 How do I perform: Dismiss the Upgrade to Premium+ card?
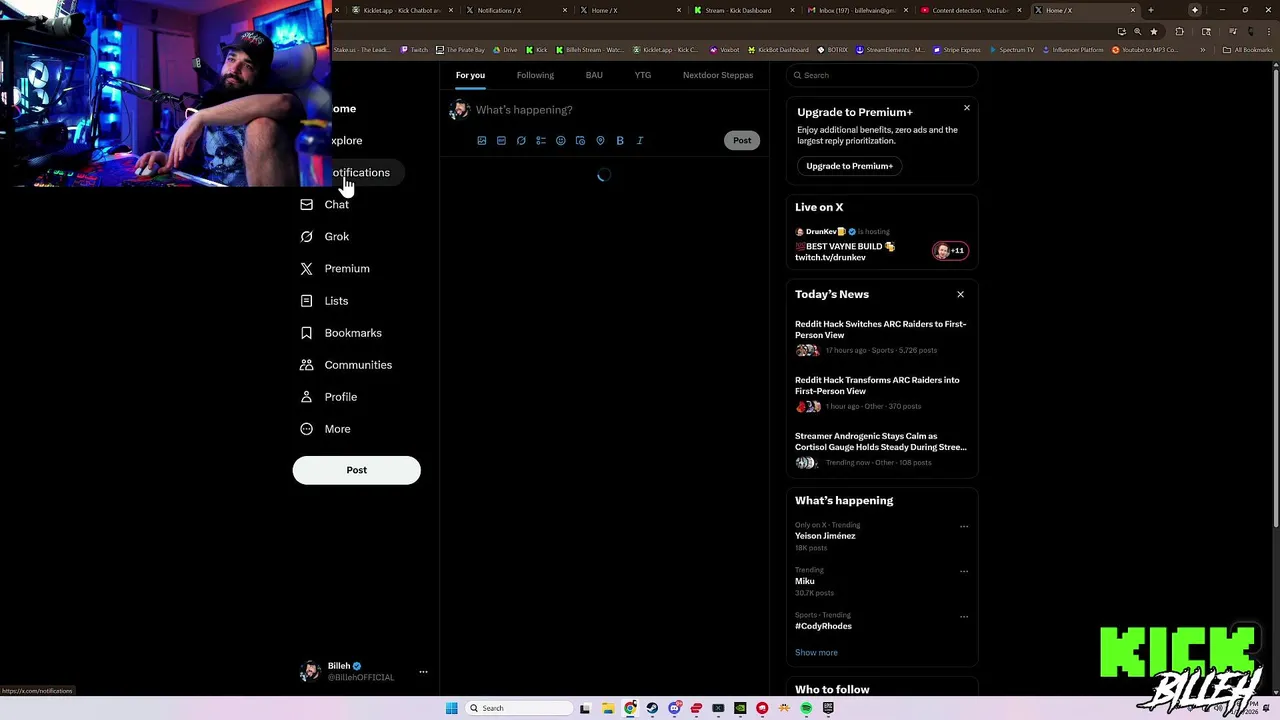(x=966, y=108)
